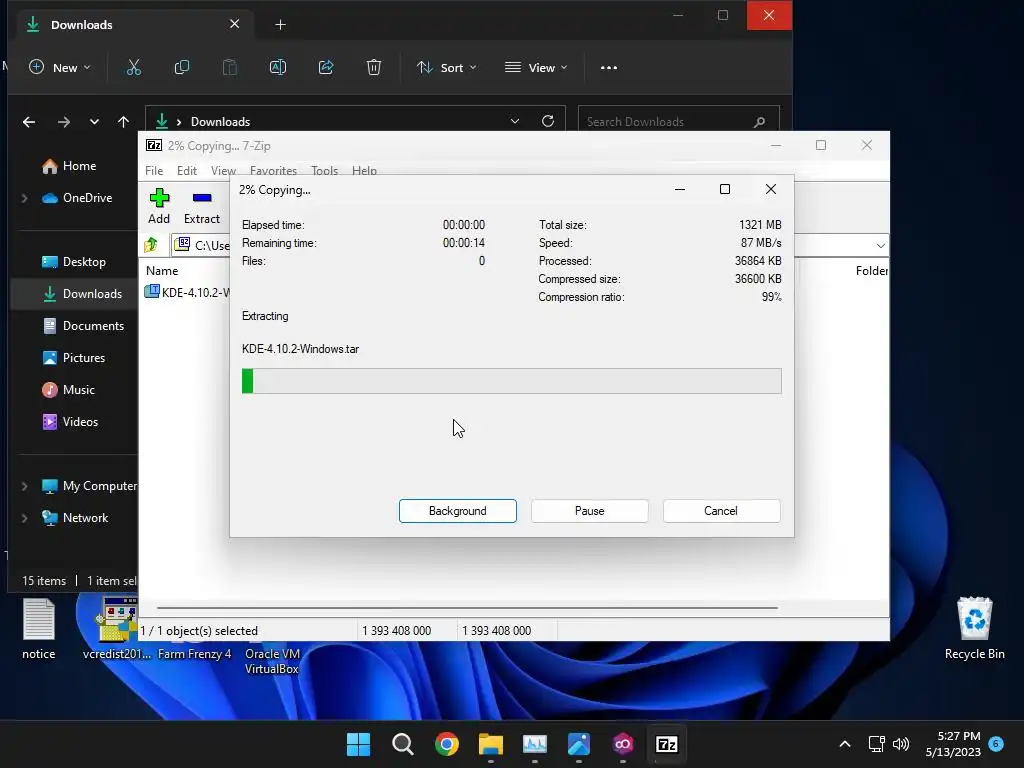Click the Add icon in 7-Zip toolbar

pos(159,198)
